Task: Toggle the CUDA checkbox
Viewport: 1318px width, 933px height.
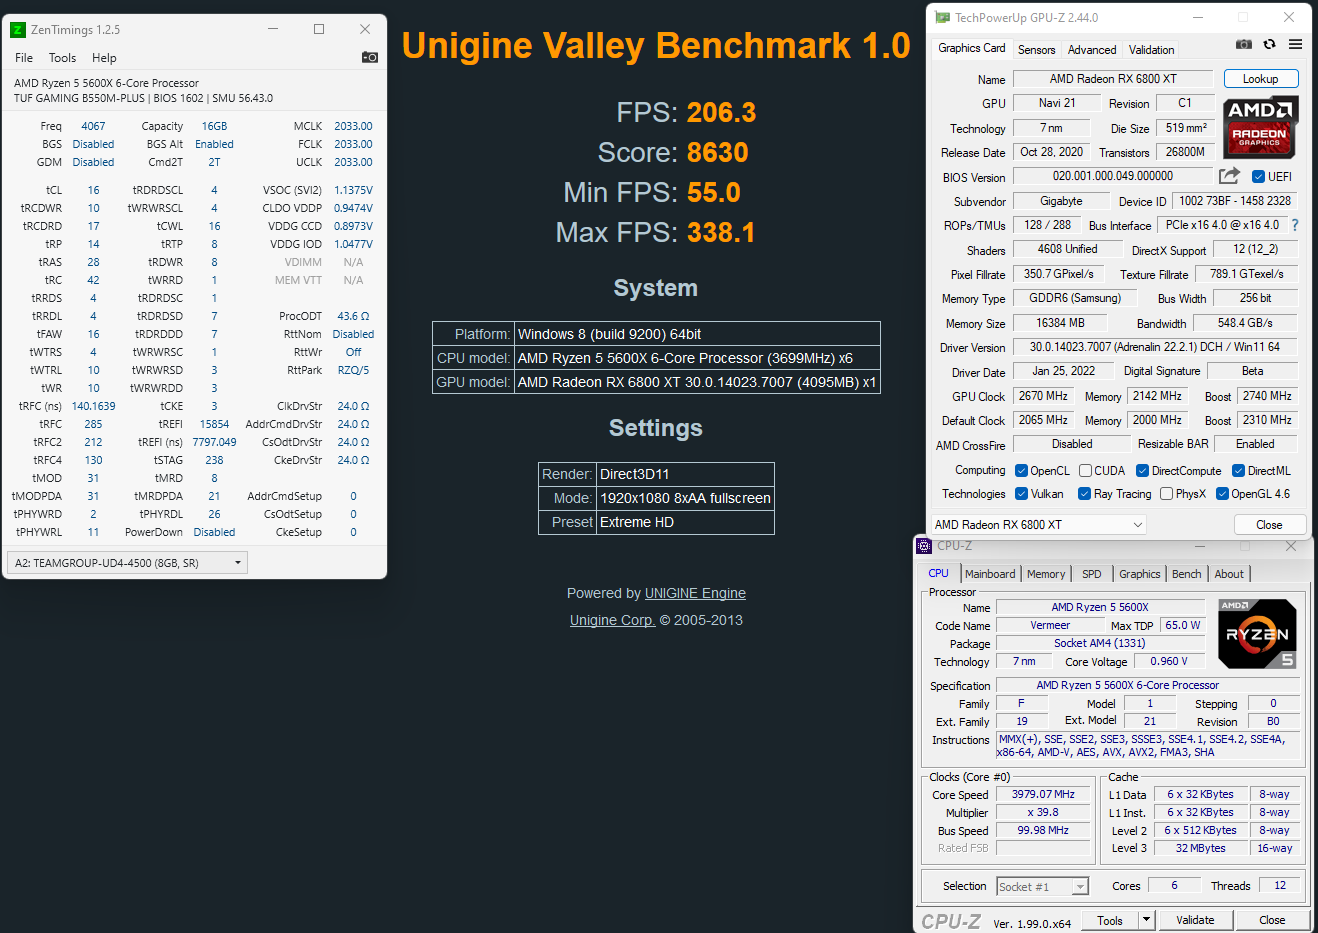Action: tap(1085, 471)
